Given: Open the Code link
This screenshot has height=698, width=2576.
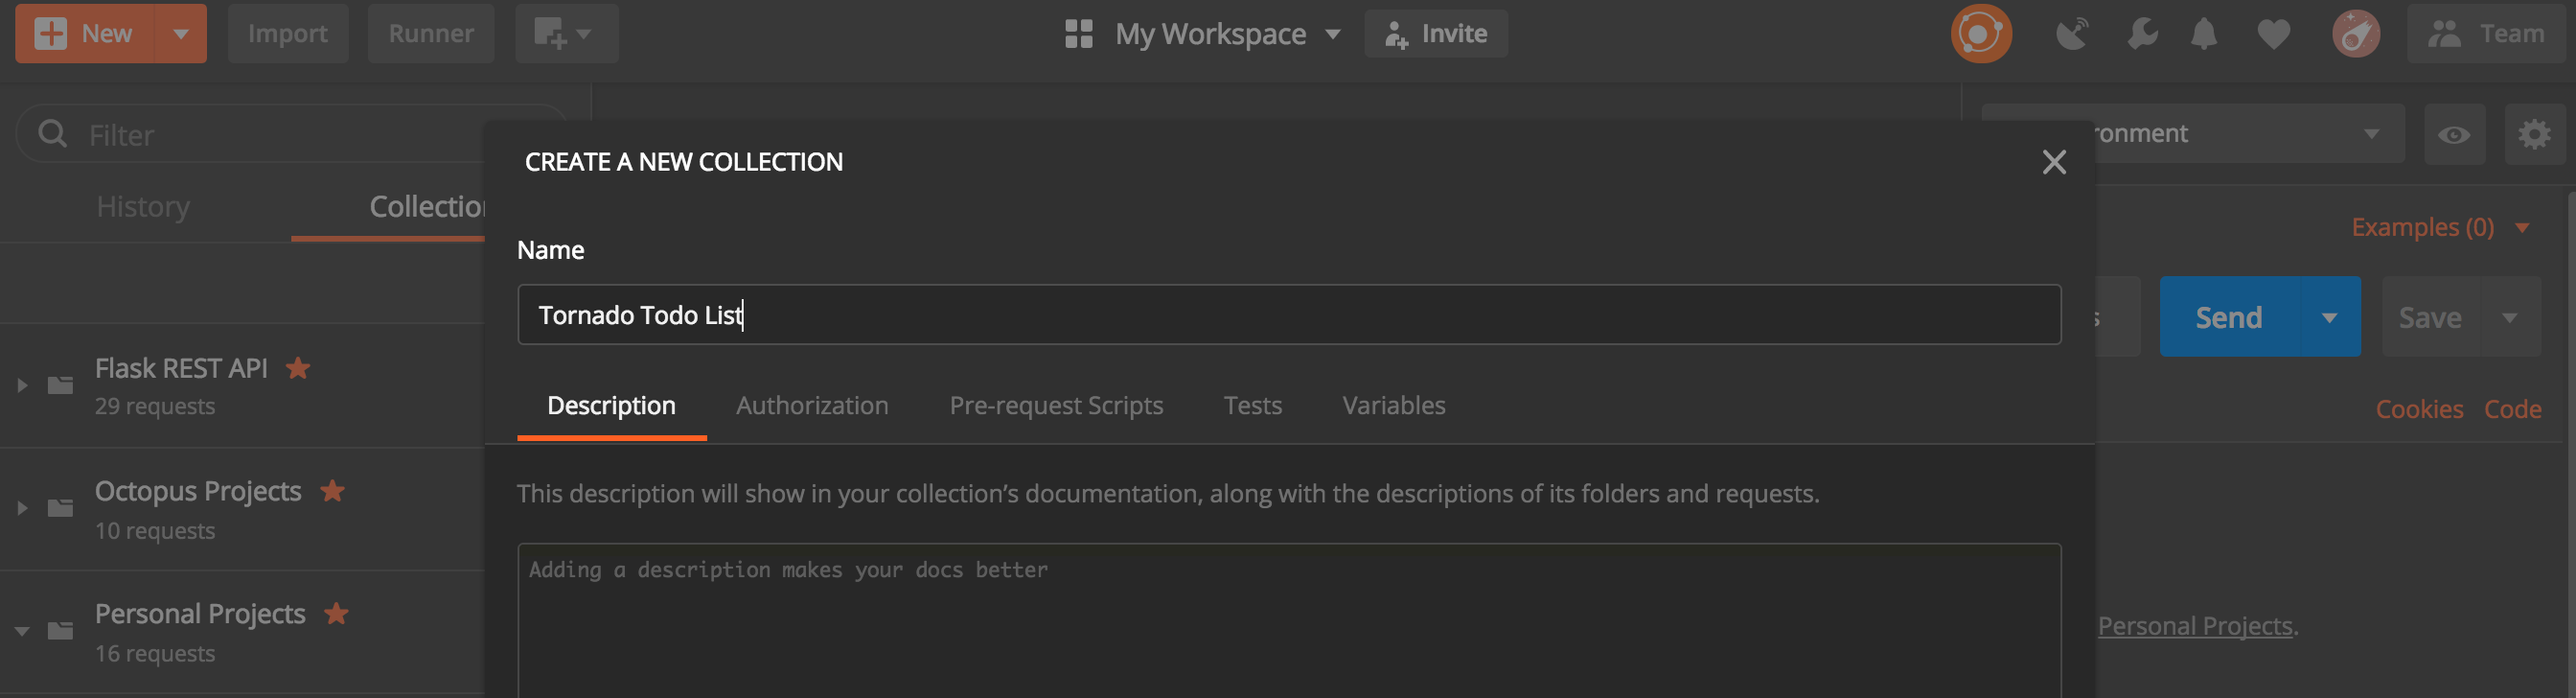Looking at the screenshot, I should (x=2512, y=409).
